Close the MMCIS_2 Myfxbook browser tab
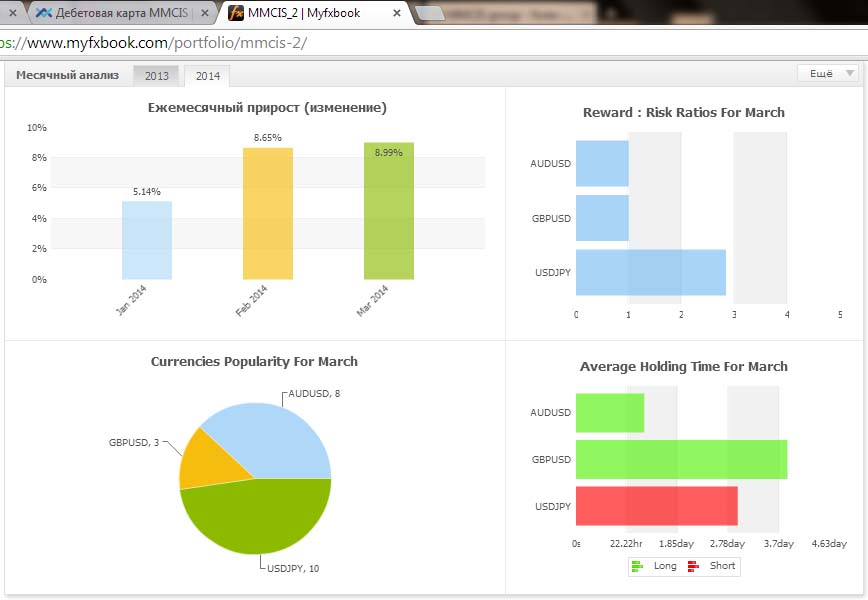The image size is (868, 600). [x=397, y=14]
